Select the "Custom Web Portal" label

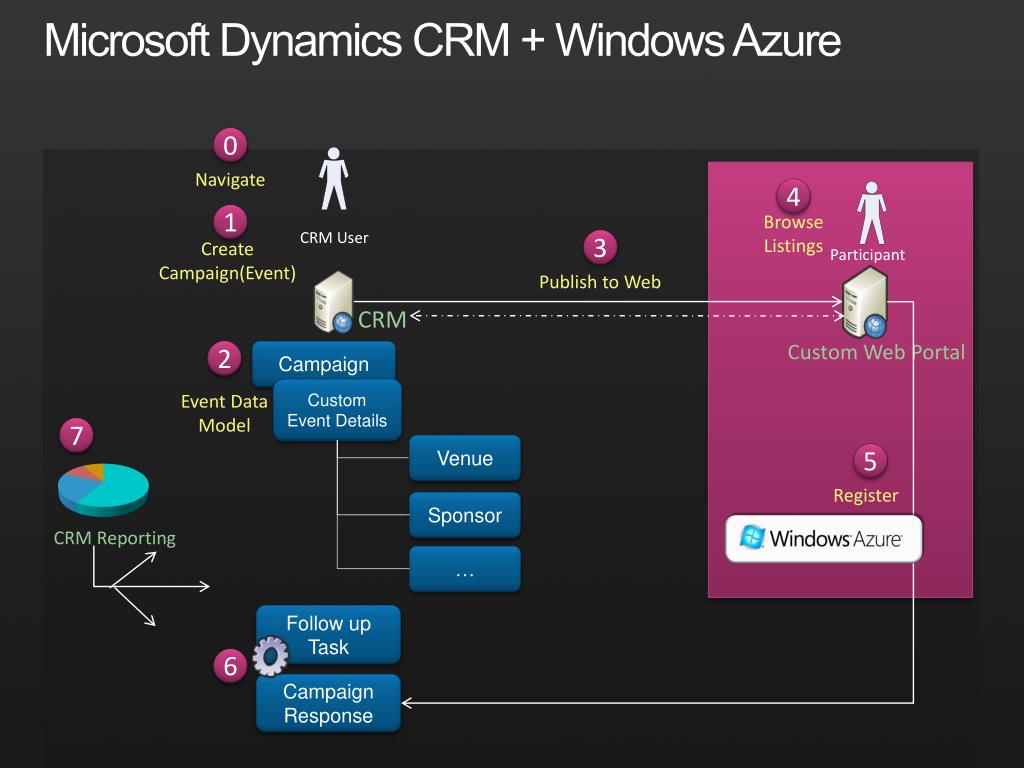[876, 353]
